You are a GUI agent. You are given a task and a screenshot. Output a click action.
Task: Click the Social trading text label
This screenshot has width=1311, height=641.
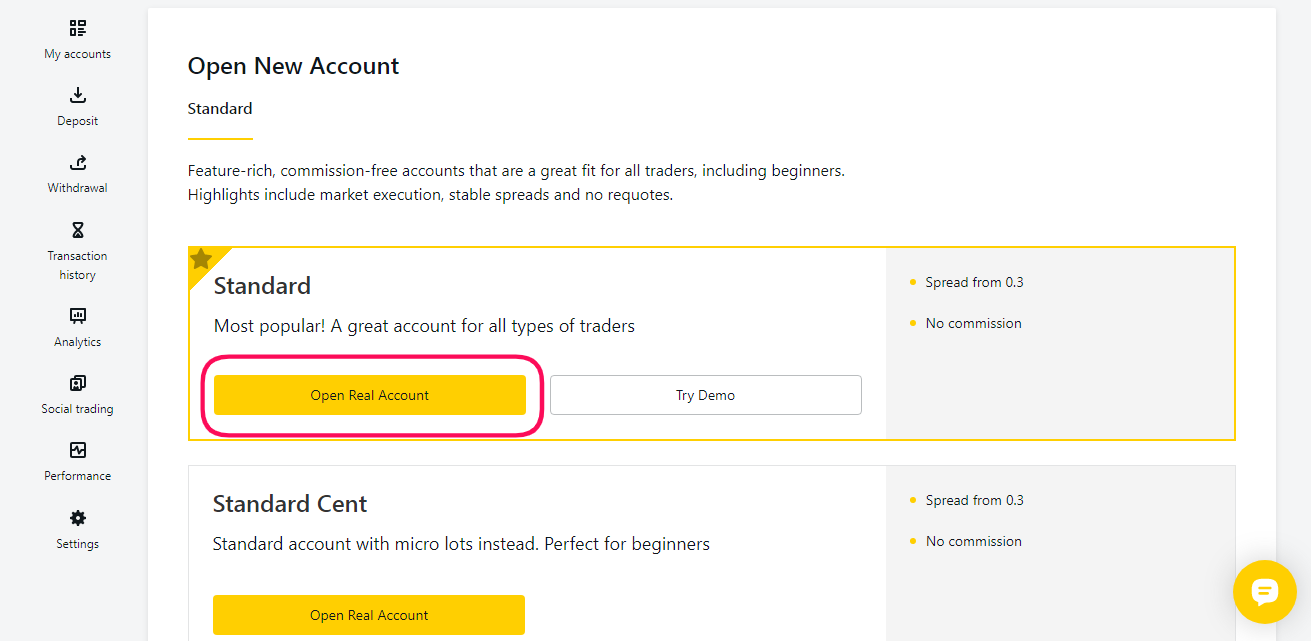(78, 409)
